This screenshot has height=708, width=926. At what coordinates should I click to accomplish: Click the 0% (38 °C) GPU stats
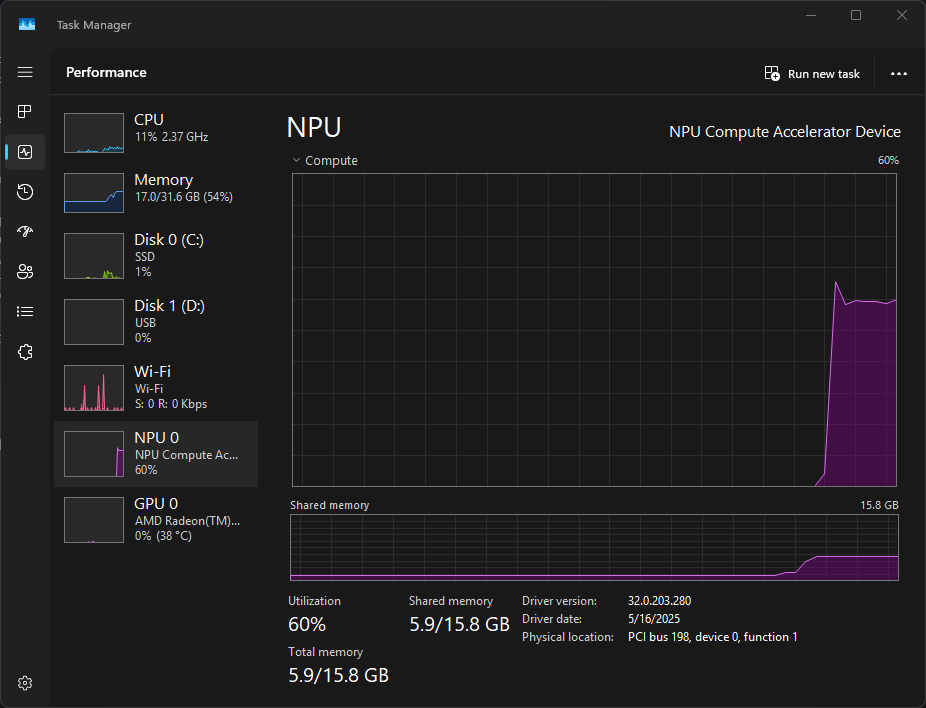click(x=163, y=536)
